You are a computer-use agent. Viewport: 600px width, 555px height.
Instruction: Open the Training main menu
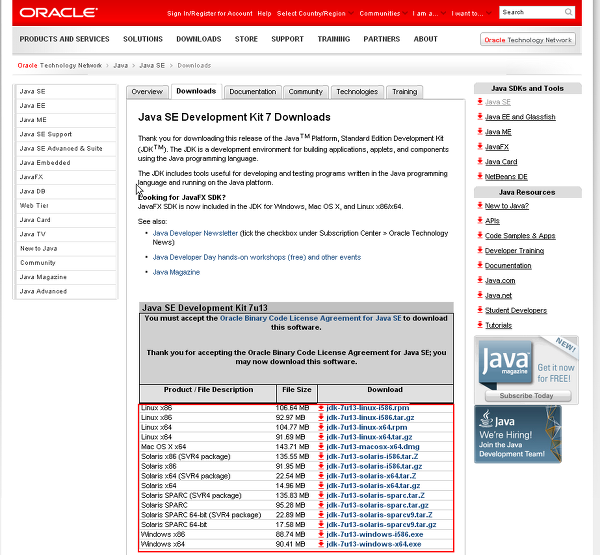(334, 39)
